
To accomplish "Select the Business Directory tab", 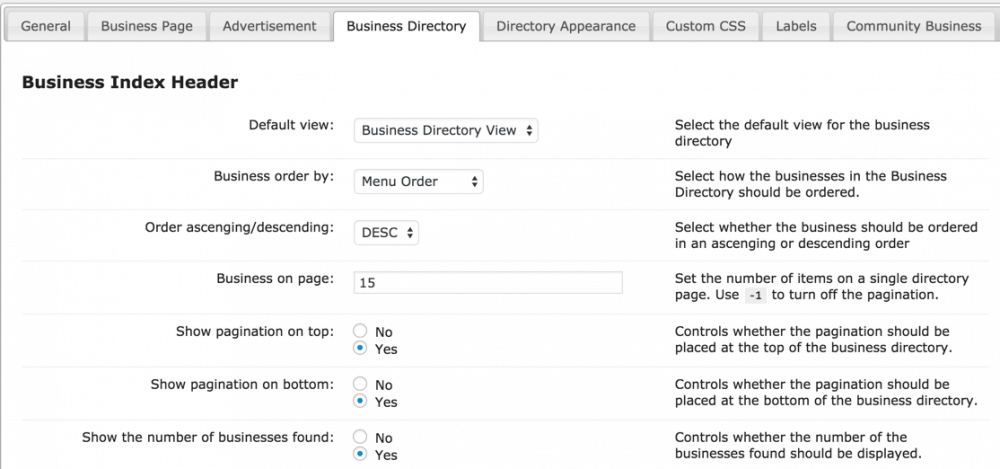I will [406, 26].
